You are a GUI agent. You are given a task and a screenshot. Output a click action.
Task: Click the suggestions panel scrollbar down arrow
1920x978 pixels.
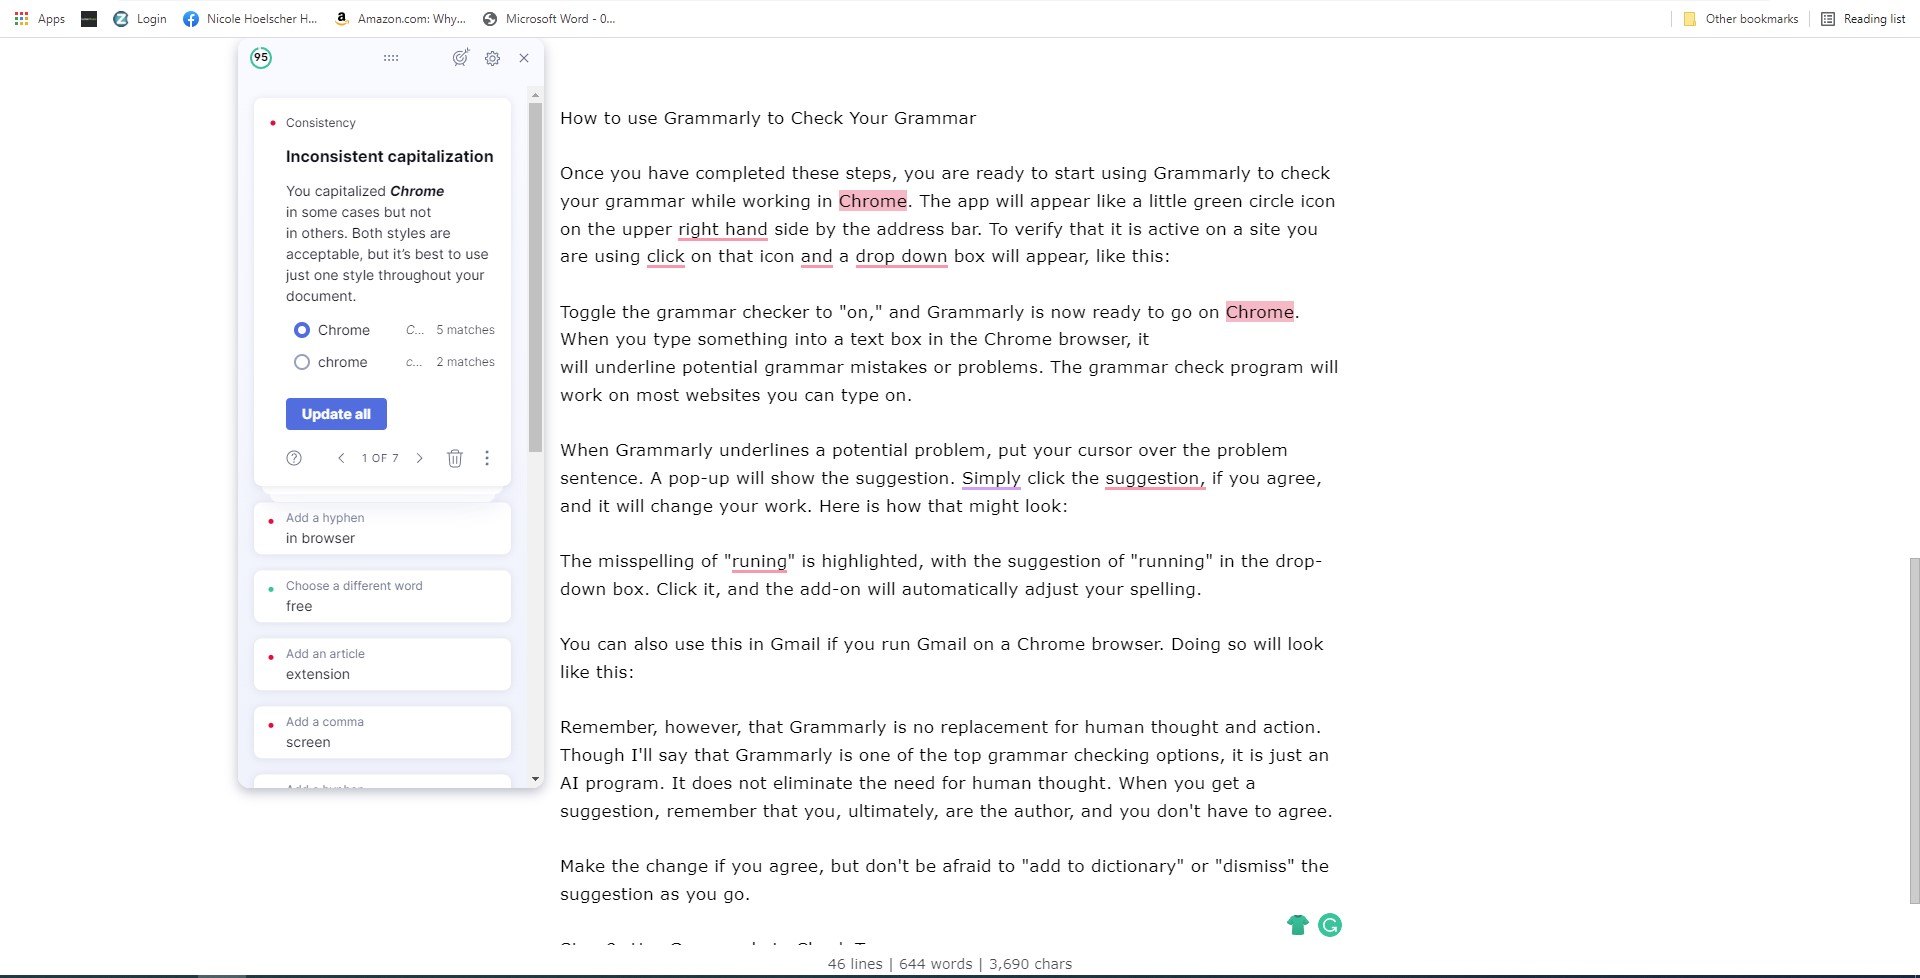[535, 779]
